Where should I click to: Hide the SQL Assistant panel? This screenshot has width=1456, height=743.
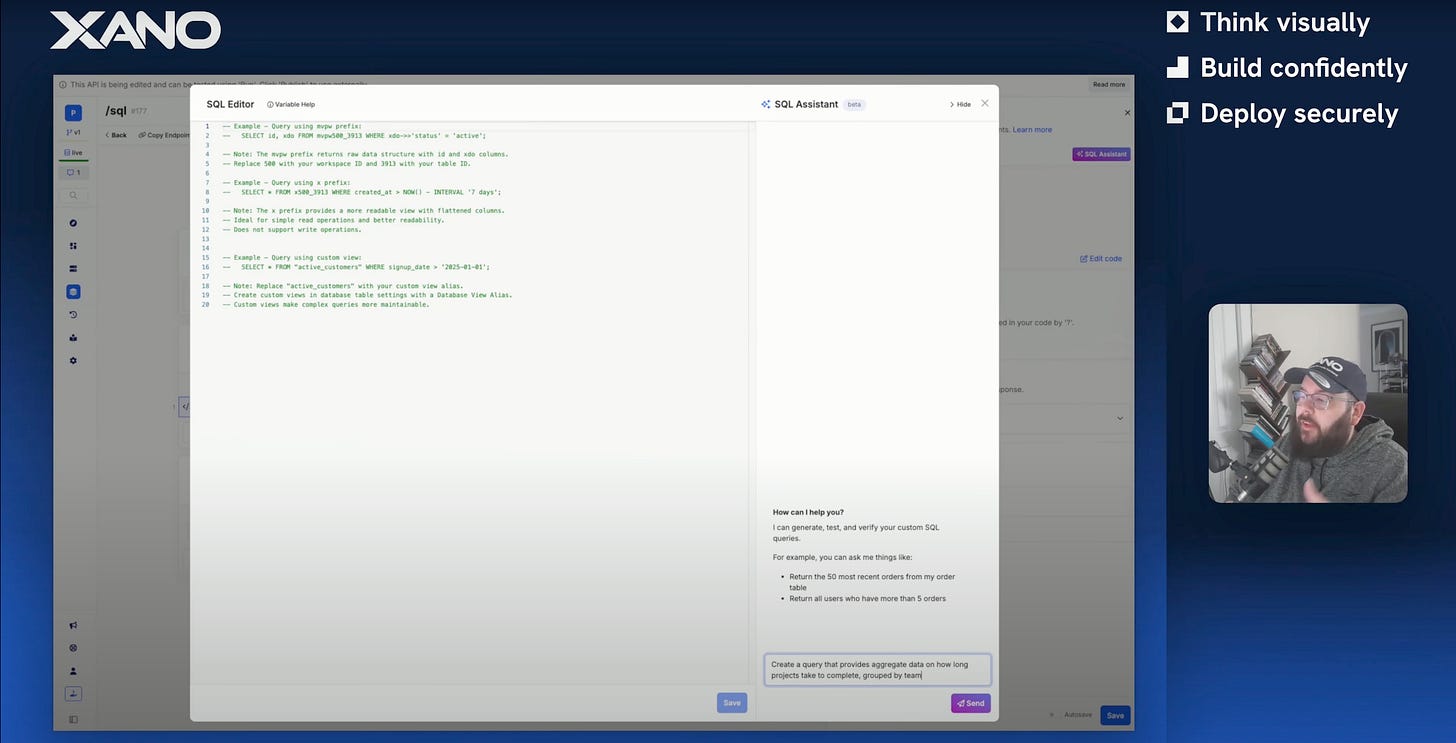tap(960, 104)
